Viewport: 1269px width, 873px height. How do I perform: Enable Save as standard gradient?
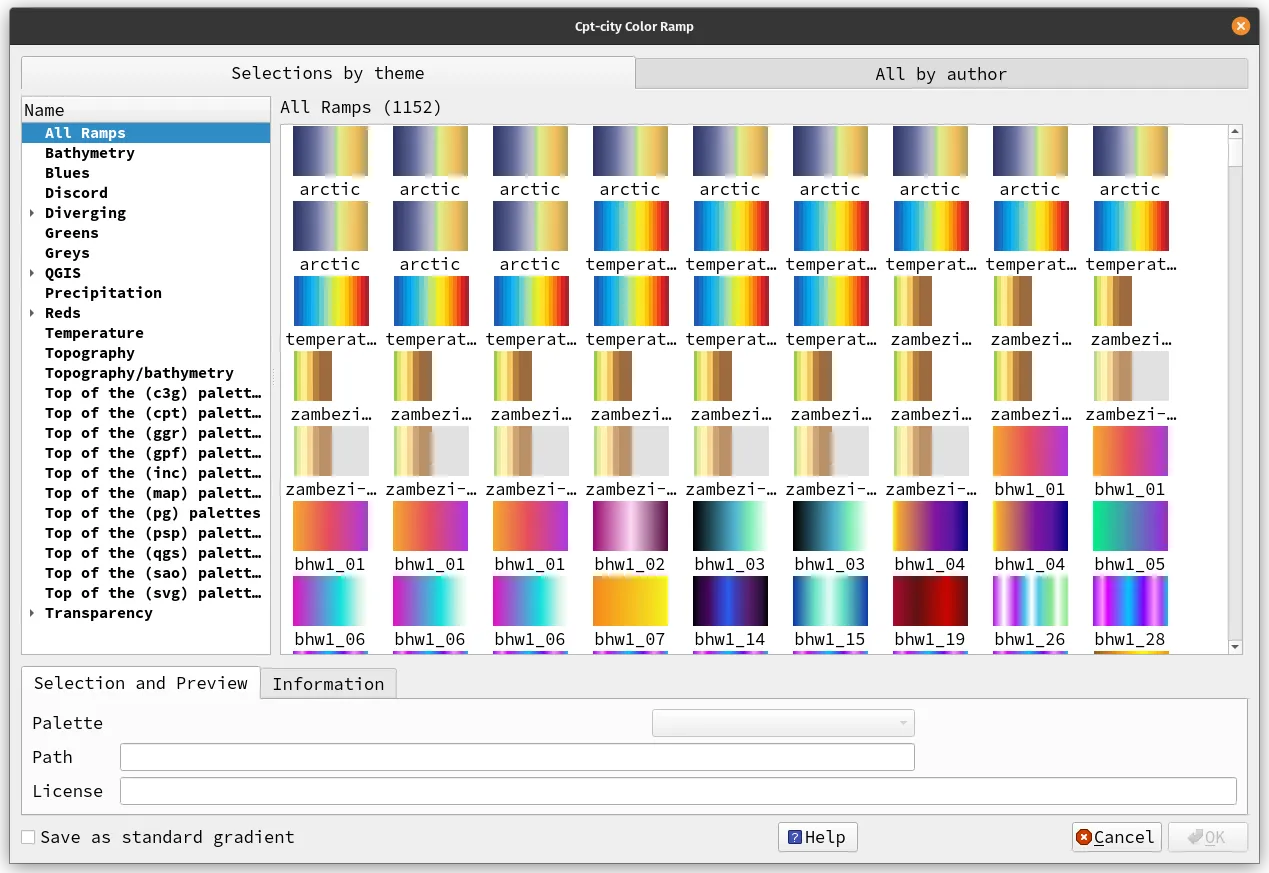coord(27,836)
